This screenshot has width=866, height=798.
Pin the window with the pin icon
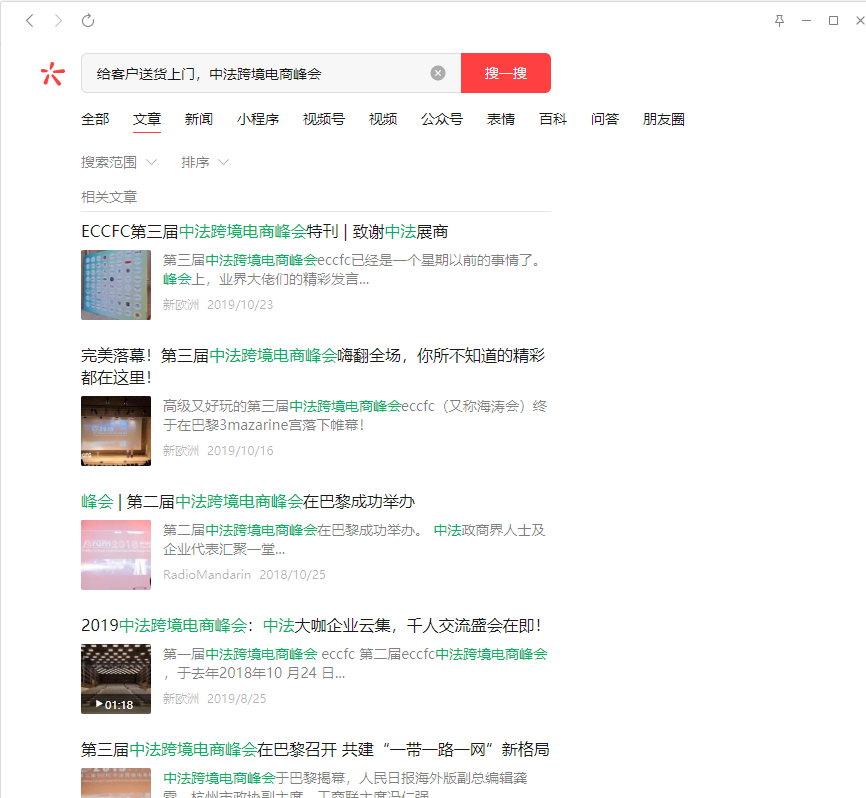779,21
